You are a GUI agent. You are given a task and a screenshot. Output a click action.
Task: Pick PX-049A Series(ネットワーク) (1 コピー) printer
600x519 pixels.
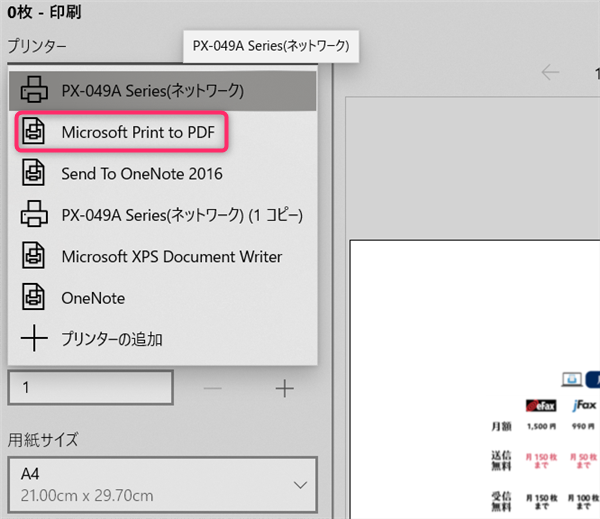(163, 215)
